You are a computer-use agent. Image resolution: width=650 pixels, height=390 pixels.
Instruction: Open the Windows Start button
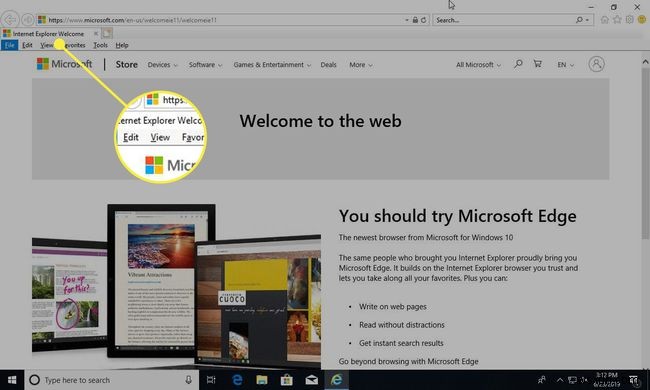(x=12, y=380)
